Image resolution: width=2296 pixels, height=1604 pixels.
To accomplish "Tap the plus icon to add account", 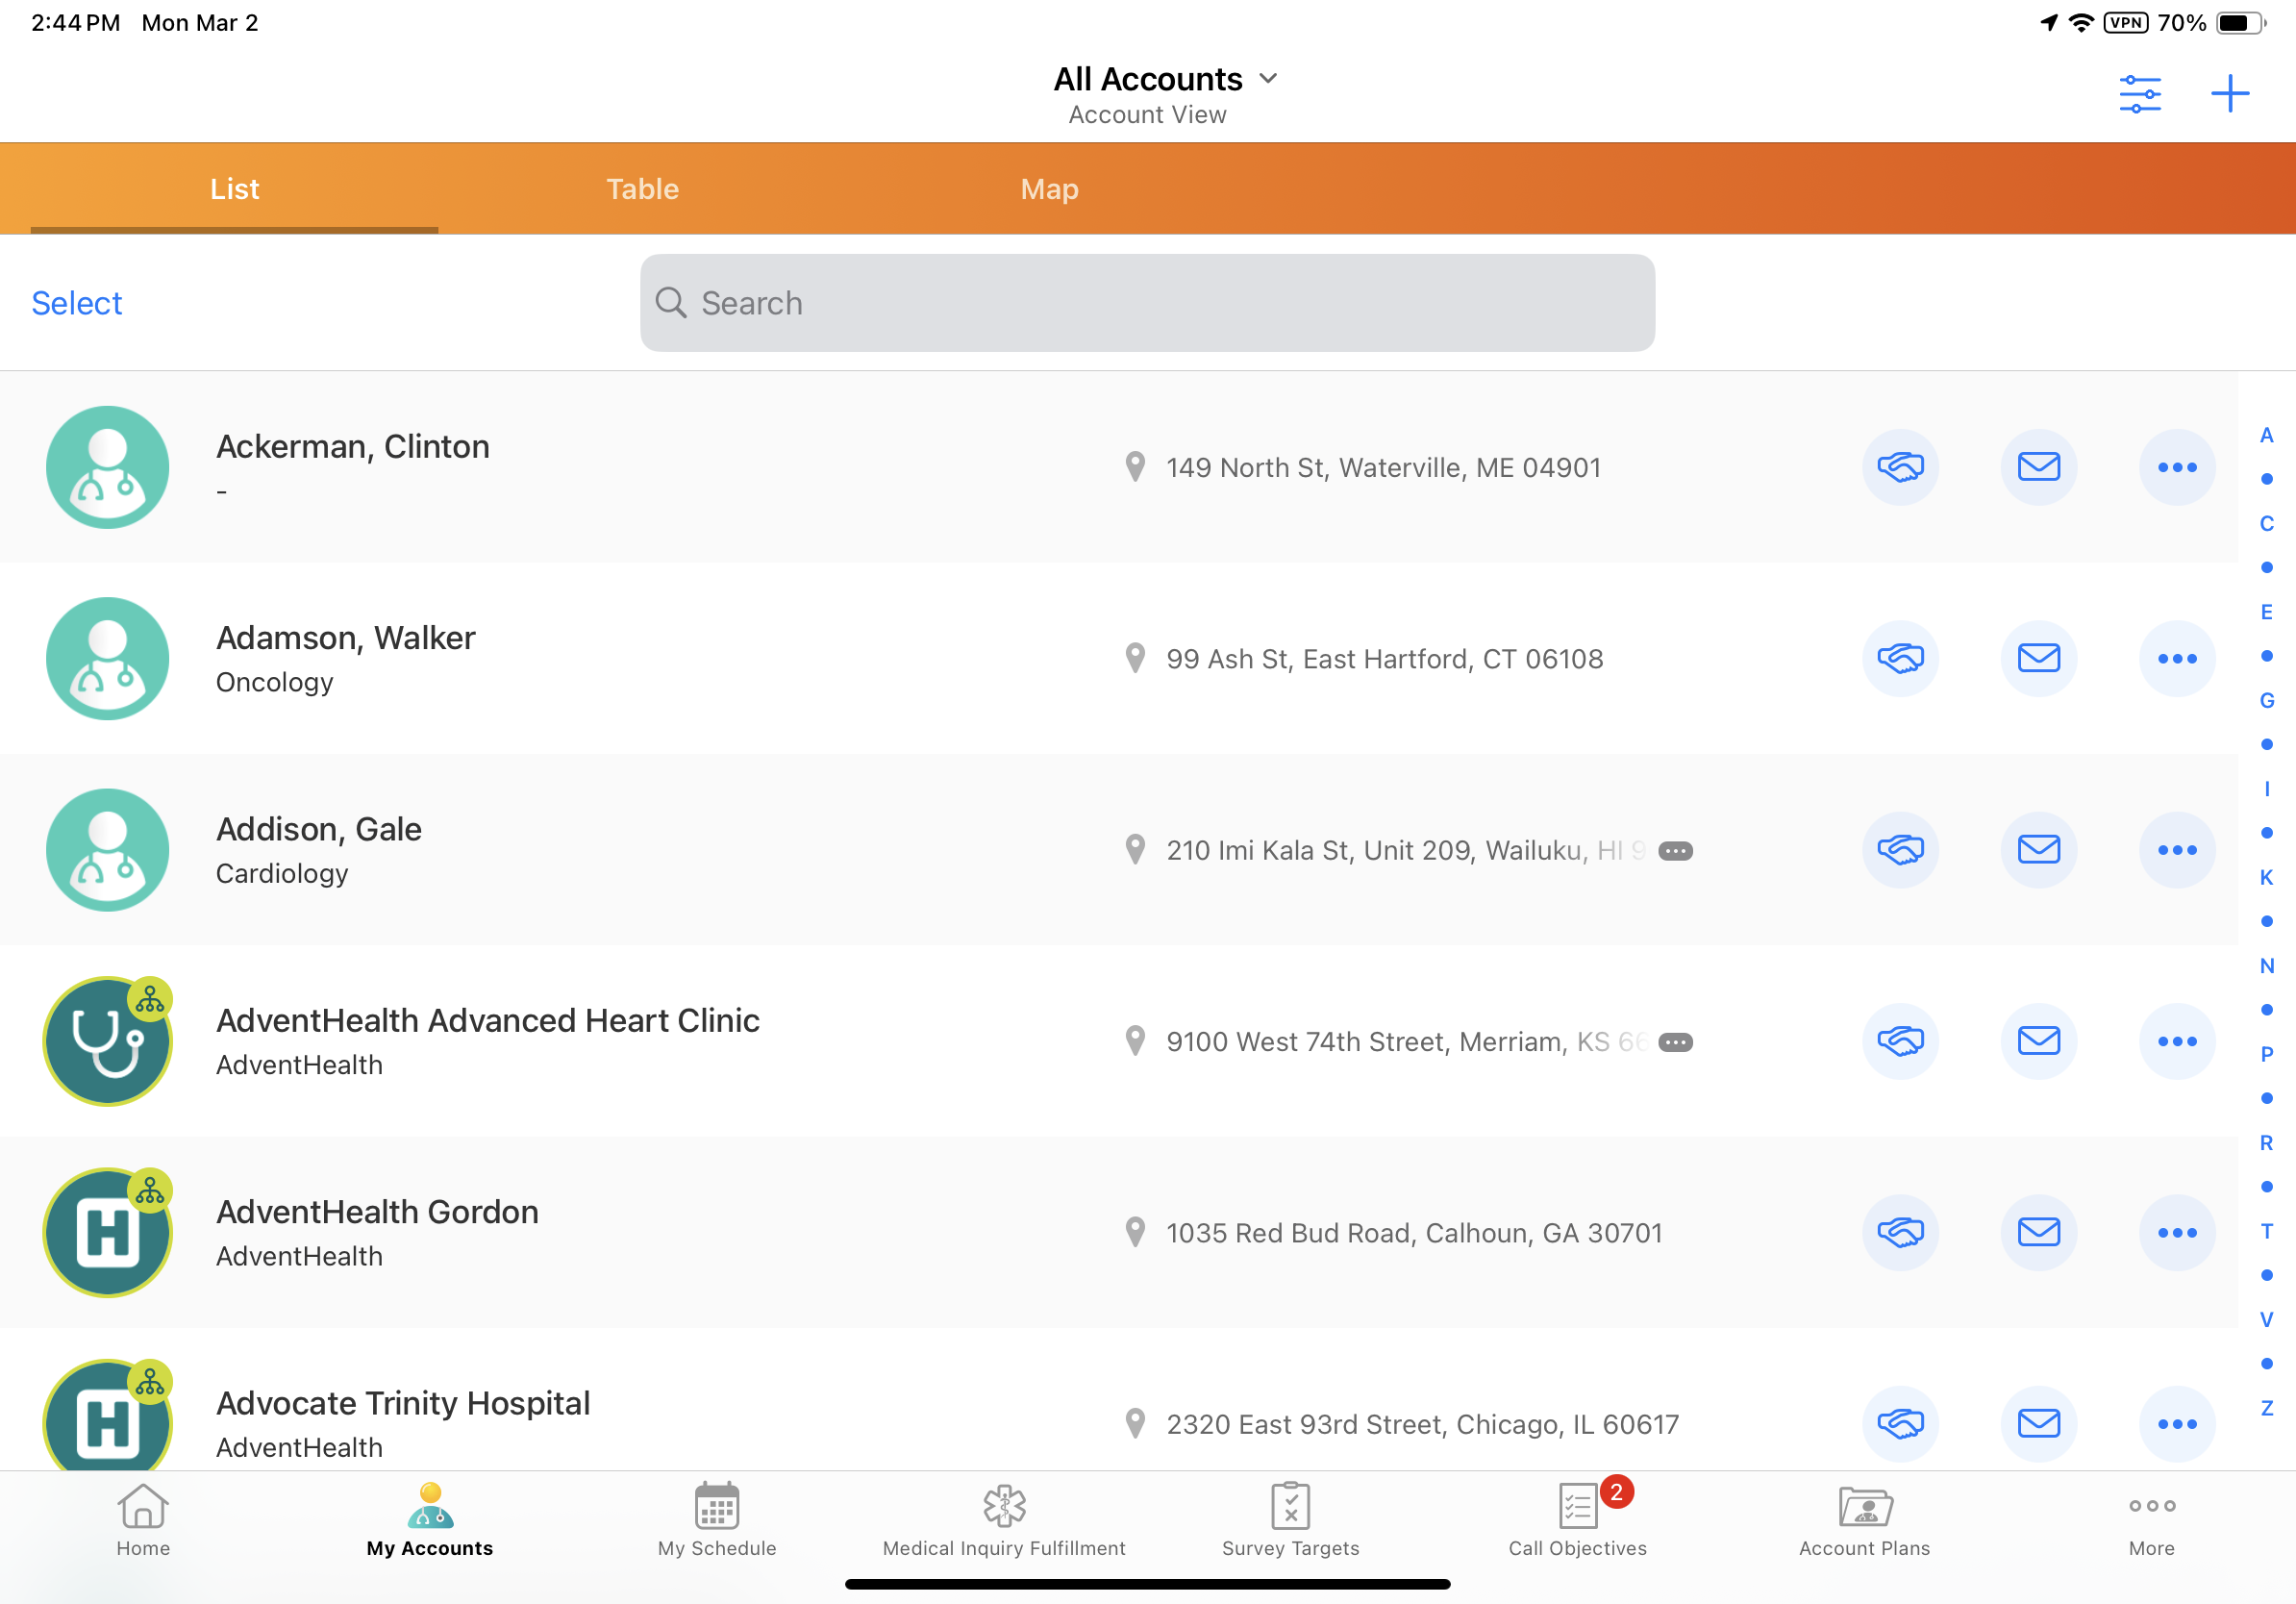I will point(2229,94).
